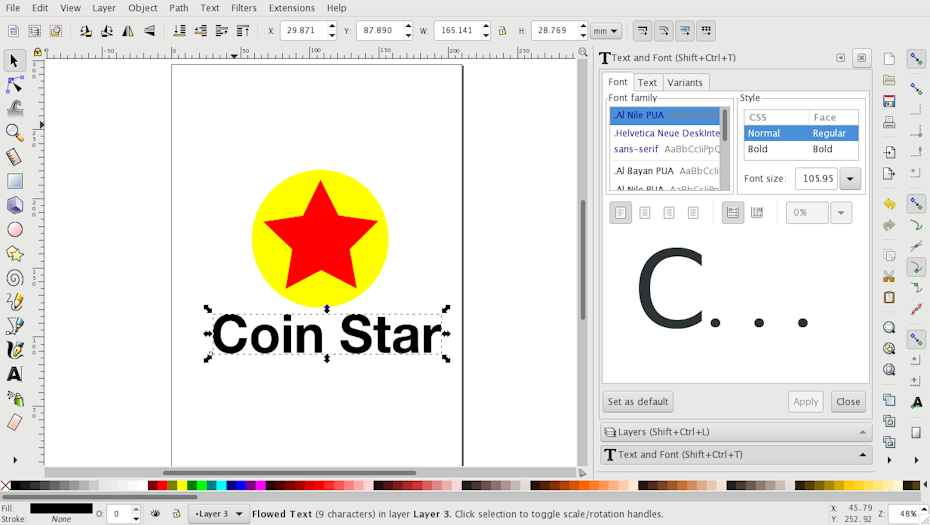
Task: Pick the Rectangle drawing tool
Action: tap(14, 181)
